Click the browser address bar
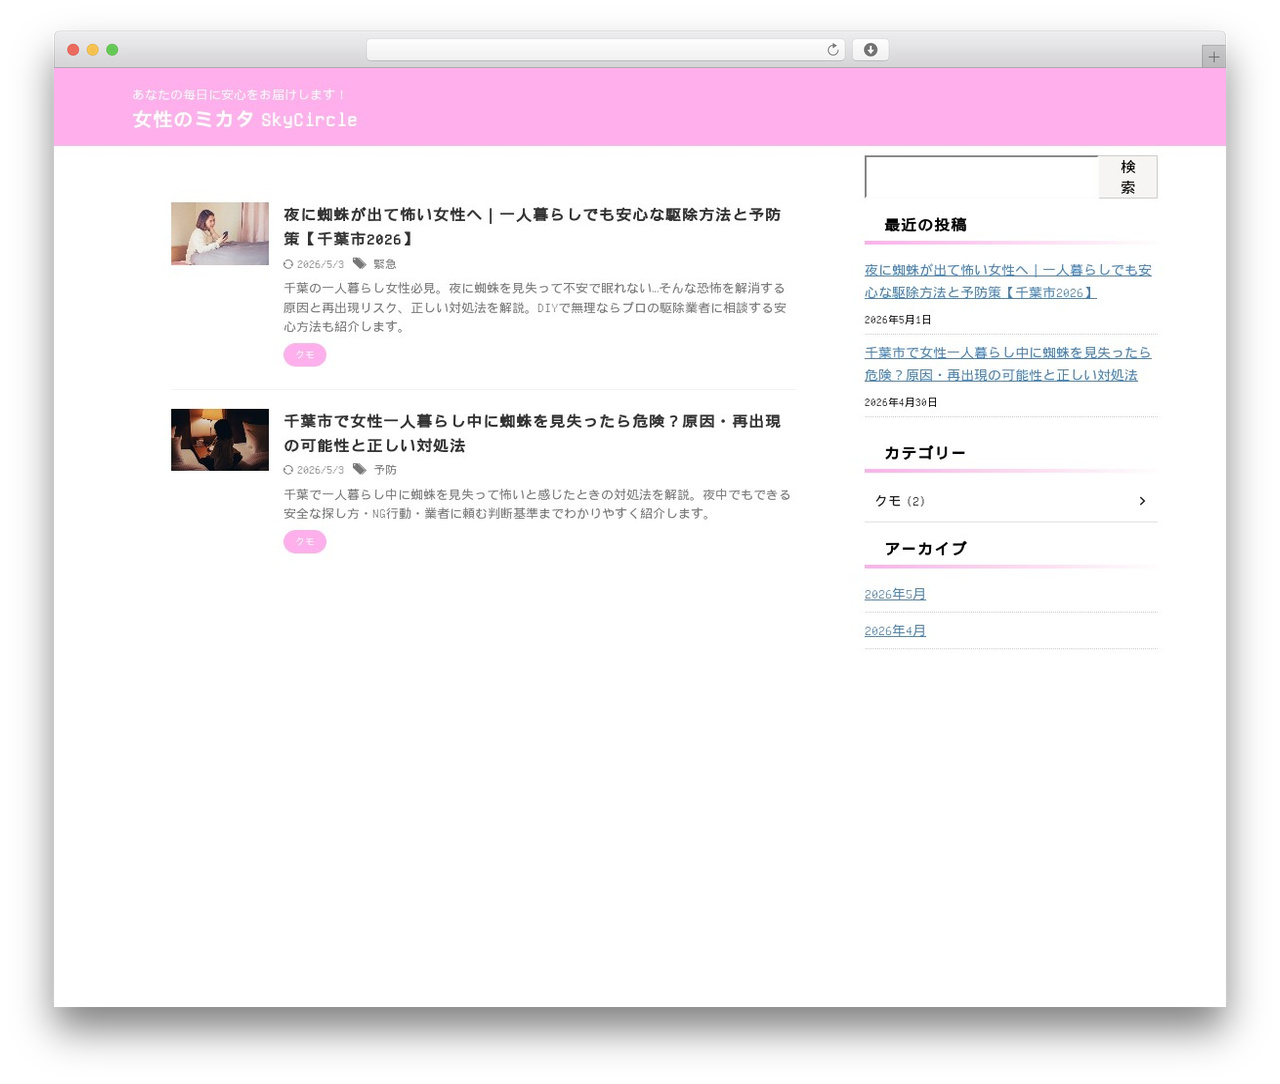1280x1084 pixels. click(x=605, y=50)
